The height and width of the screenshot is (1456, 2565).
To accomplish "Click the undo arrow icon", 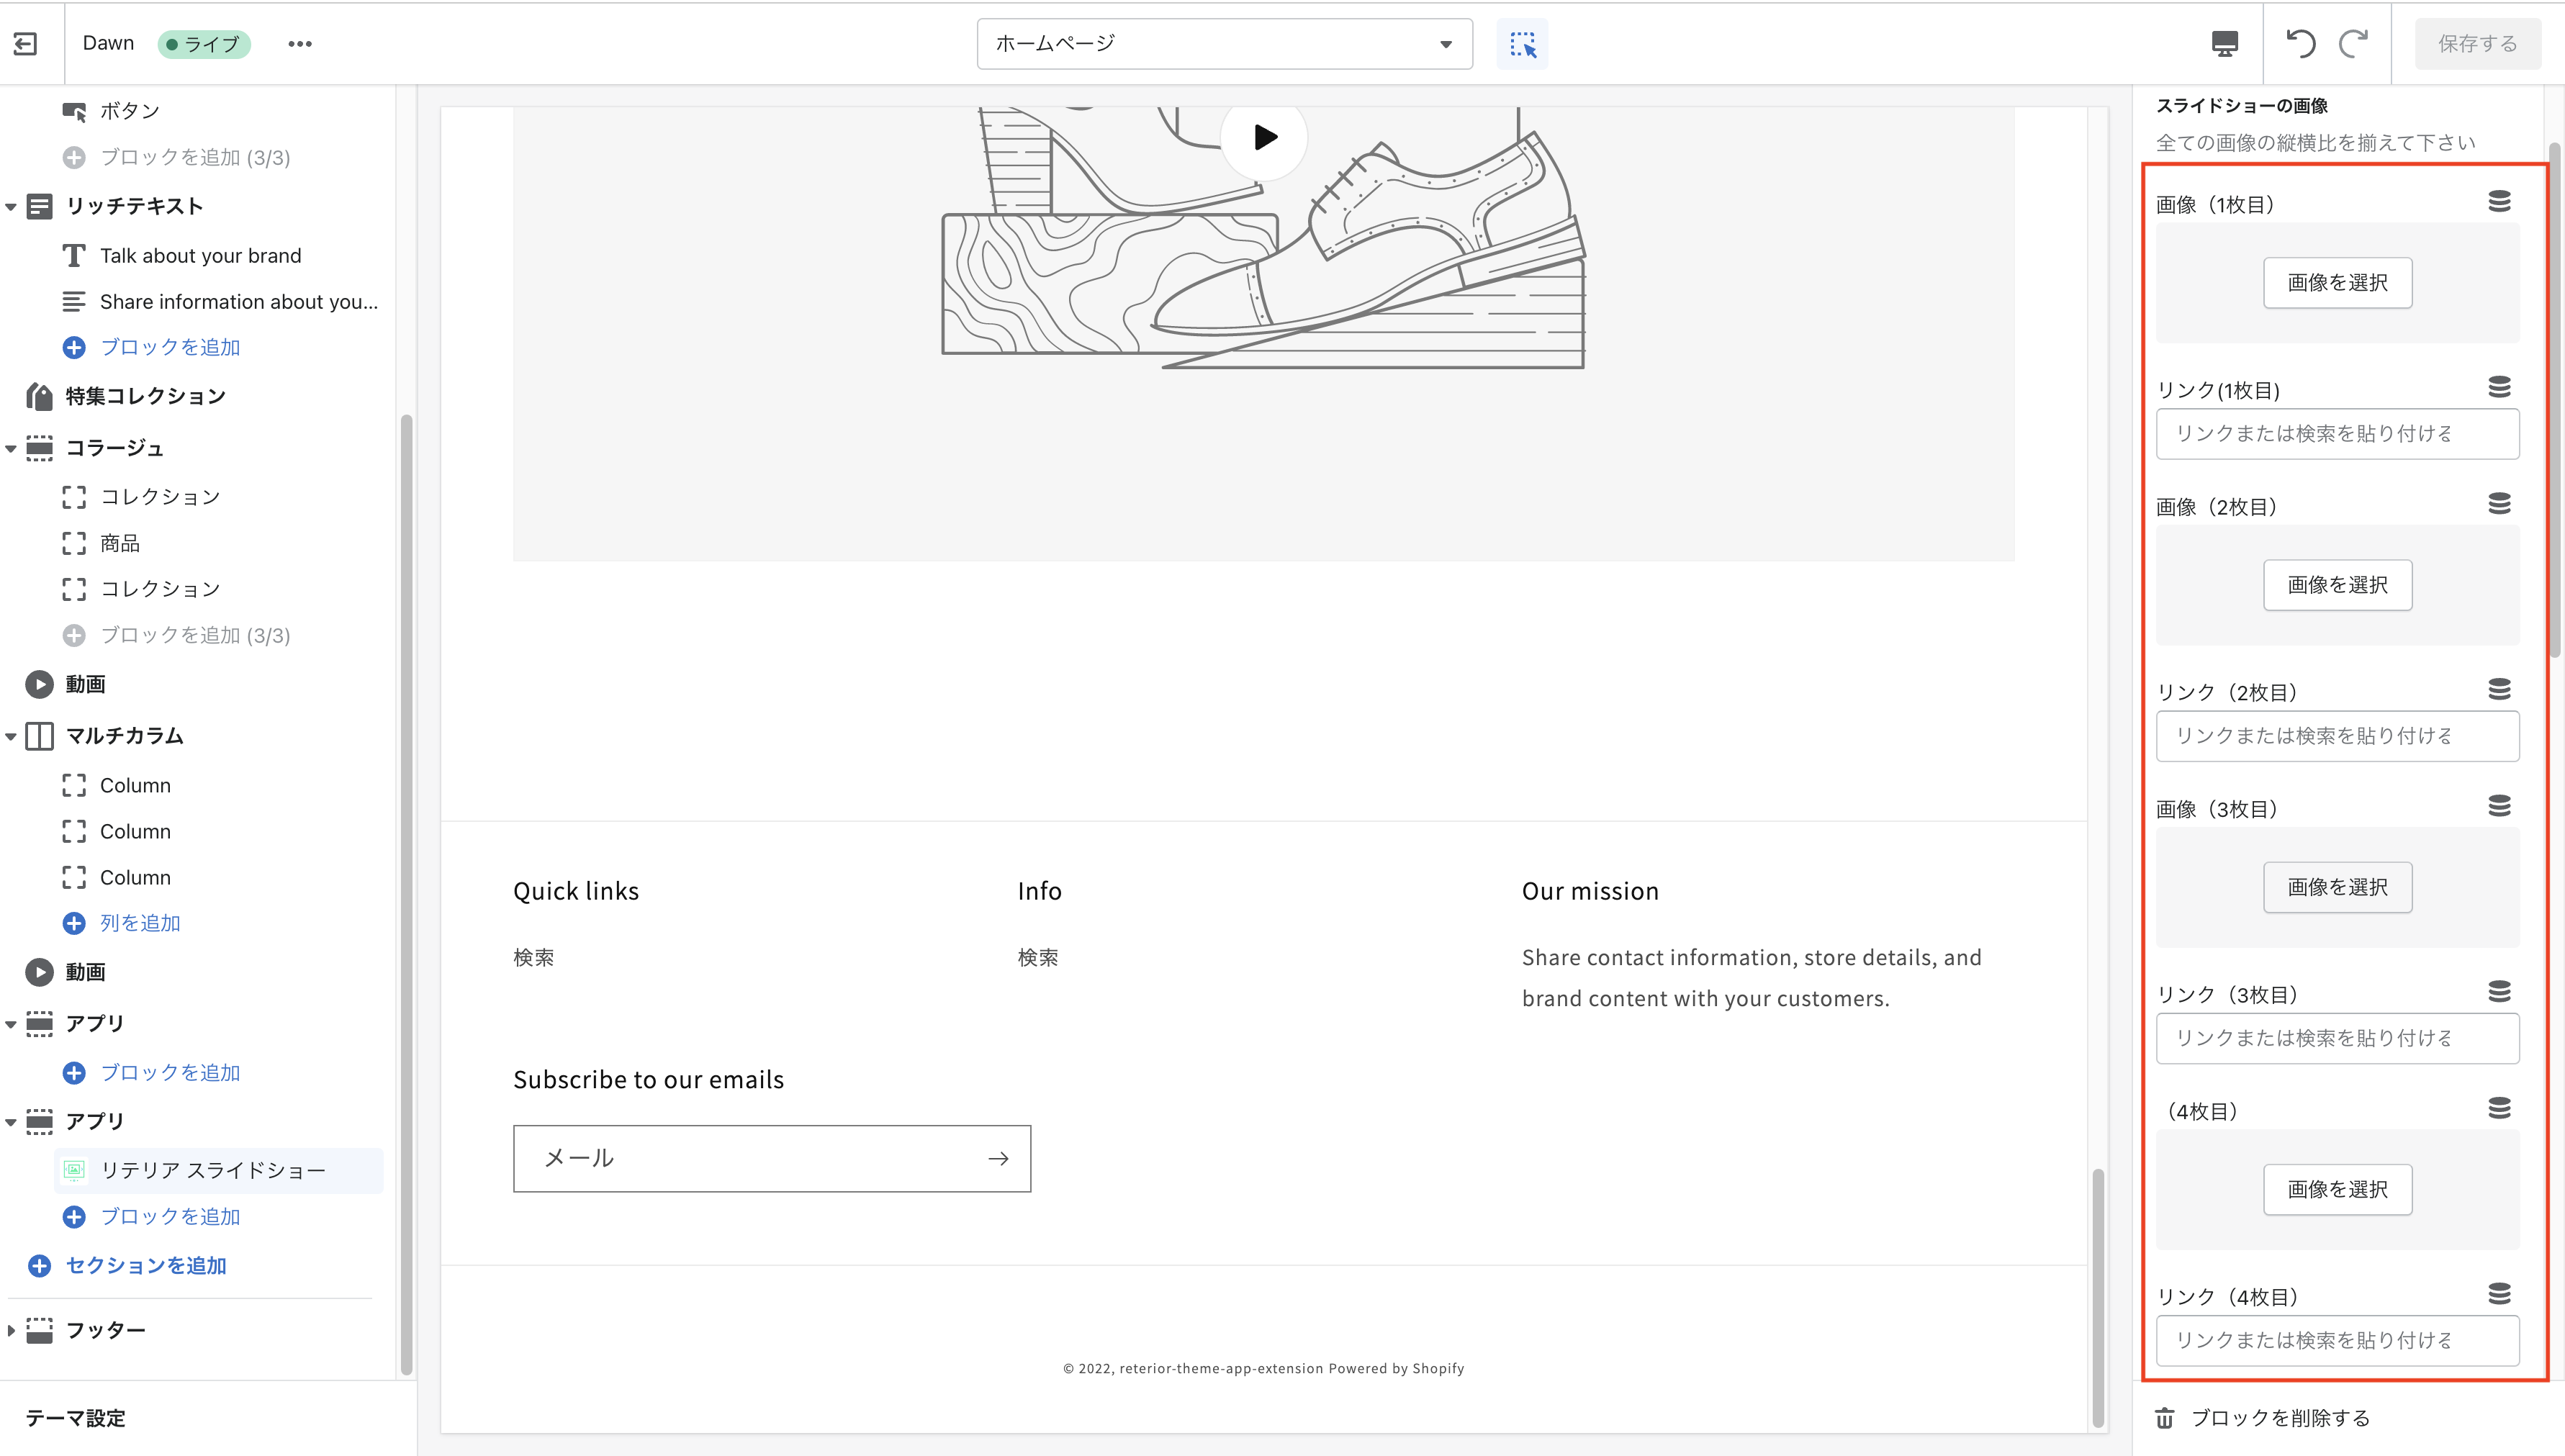I will tap(2301, 44).
